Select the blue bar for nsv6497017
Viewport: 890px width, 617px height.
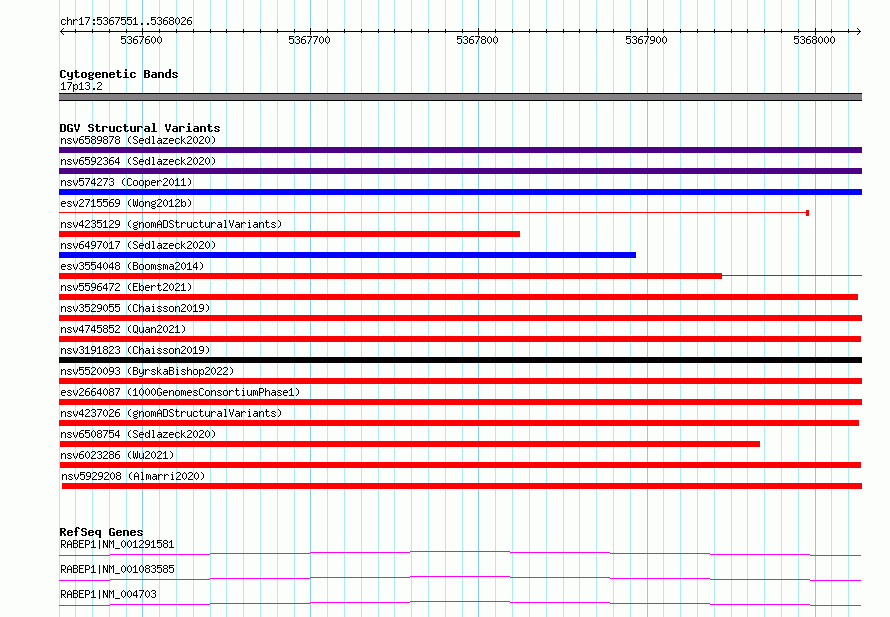click(x=347, y=255)
